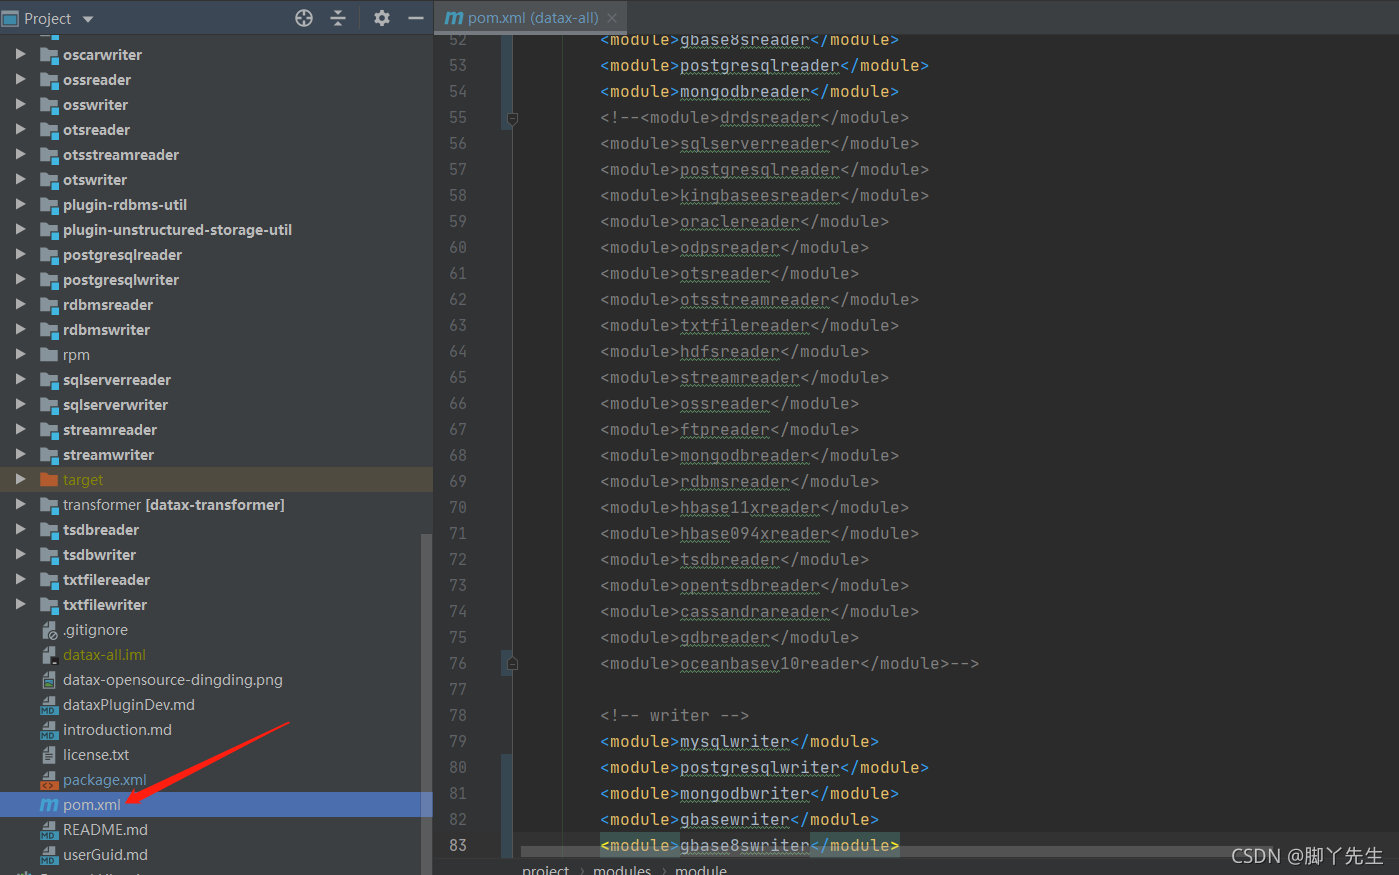
Task: Expand the ossreader module folder
Action: pyautogui.click(x=20, y=79)
